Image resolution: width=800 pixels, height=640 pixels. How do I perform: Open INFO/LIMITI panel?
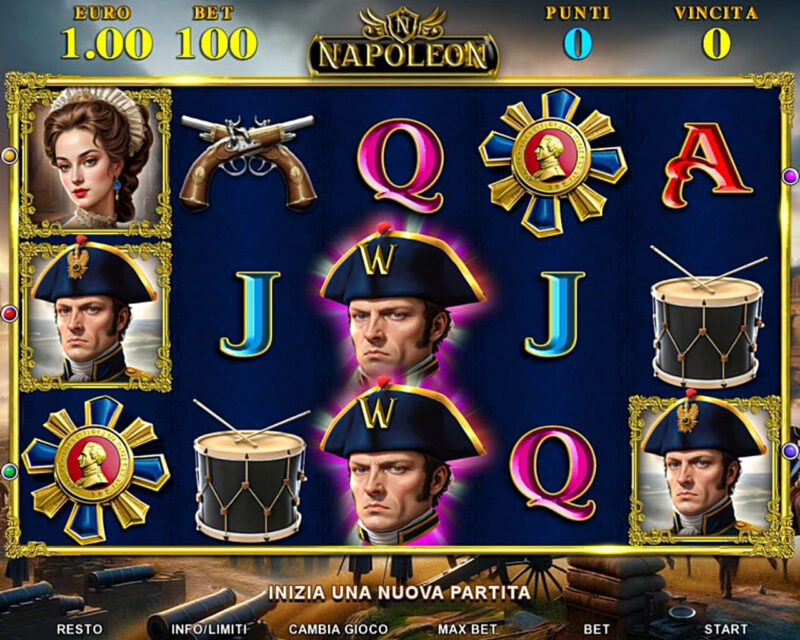pyautogui.click(x=209, y=629)
